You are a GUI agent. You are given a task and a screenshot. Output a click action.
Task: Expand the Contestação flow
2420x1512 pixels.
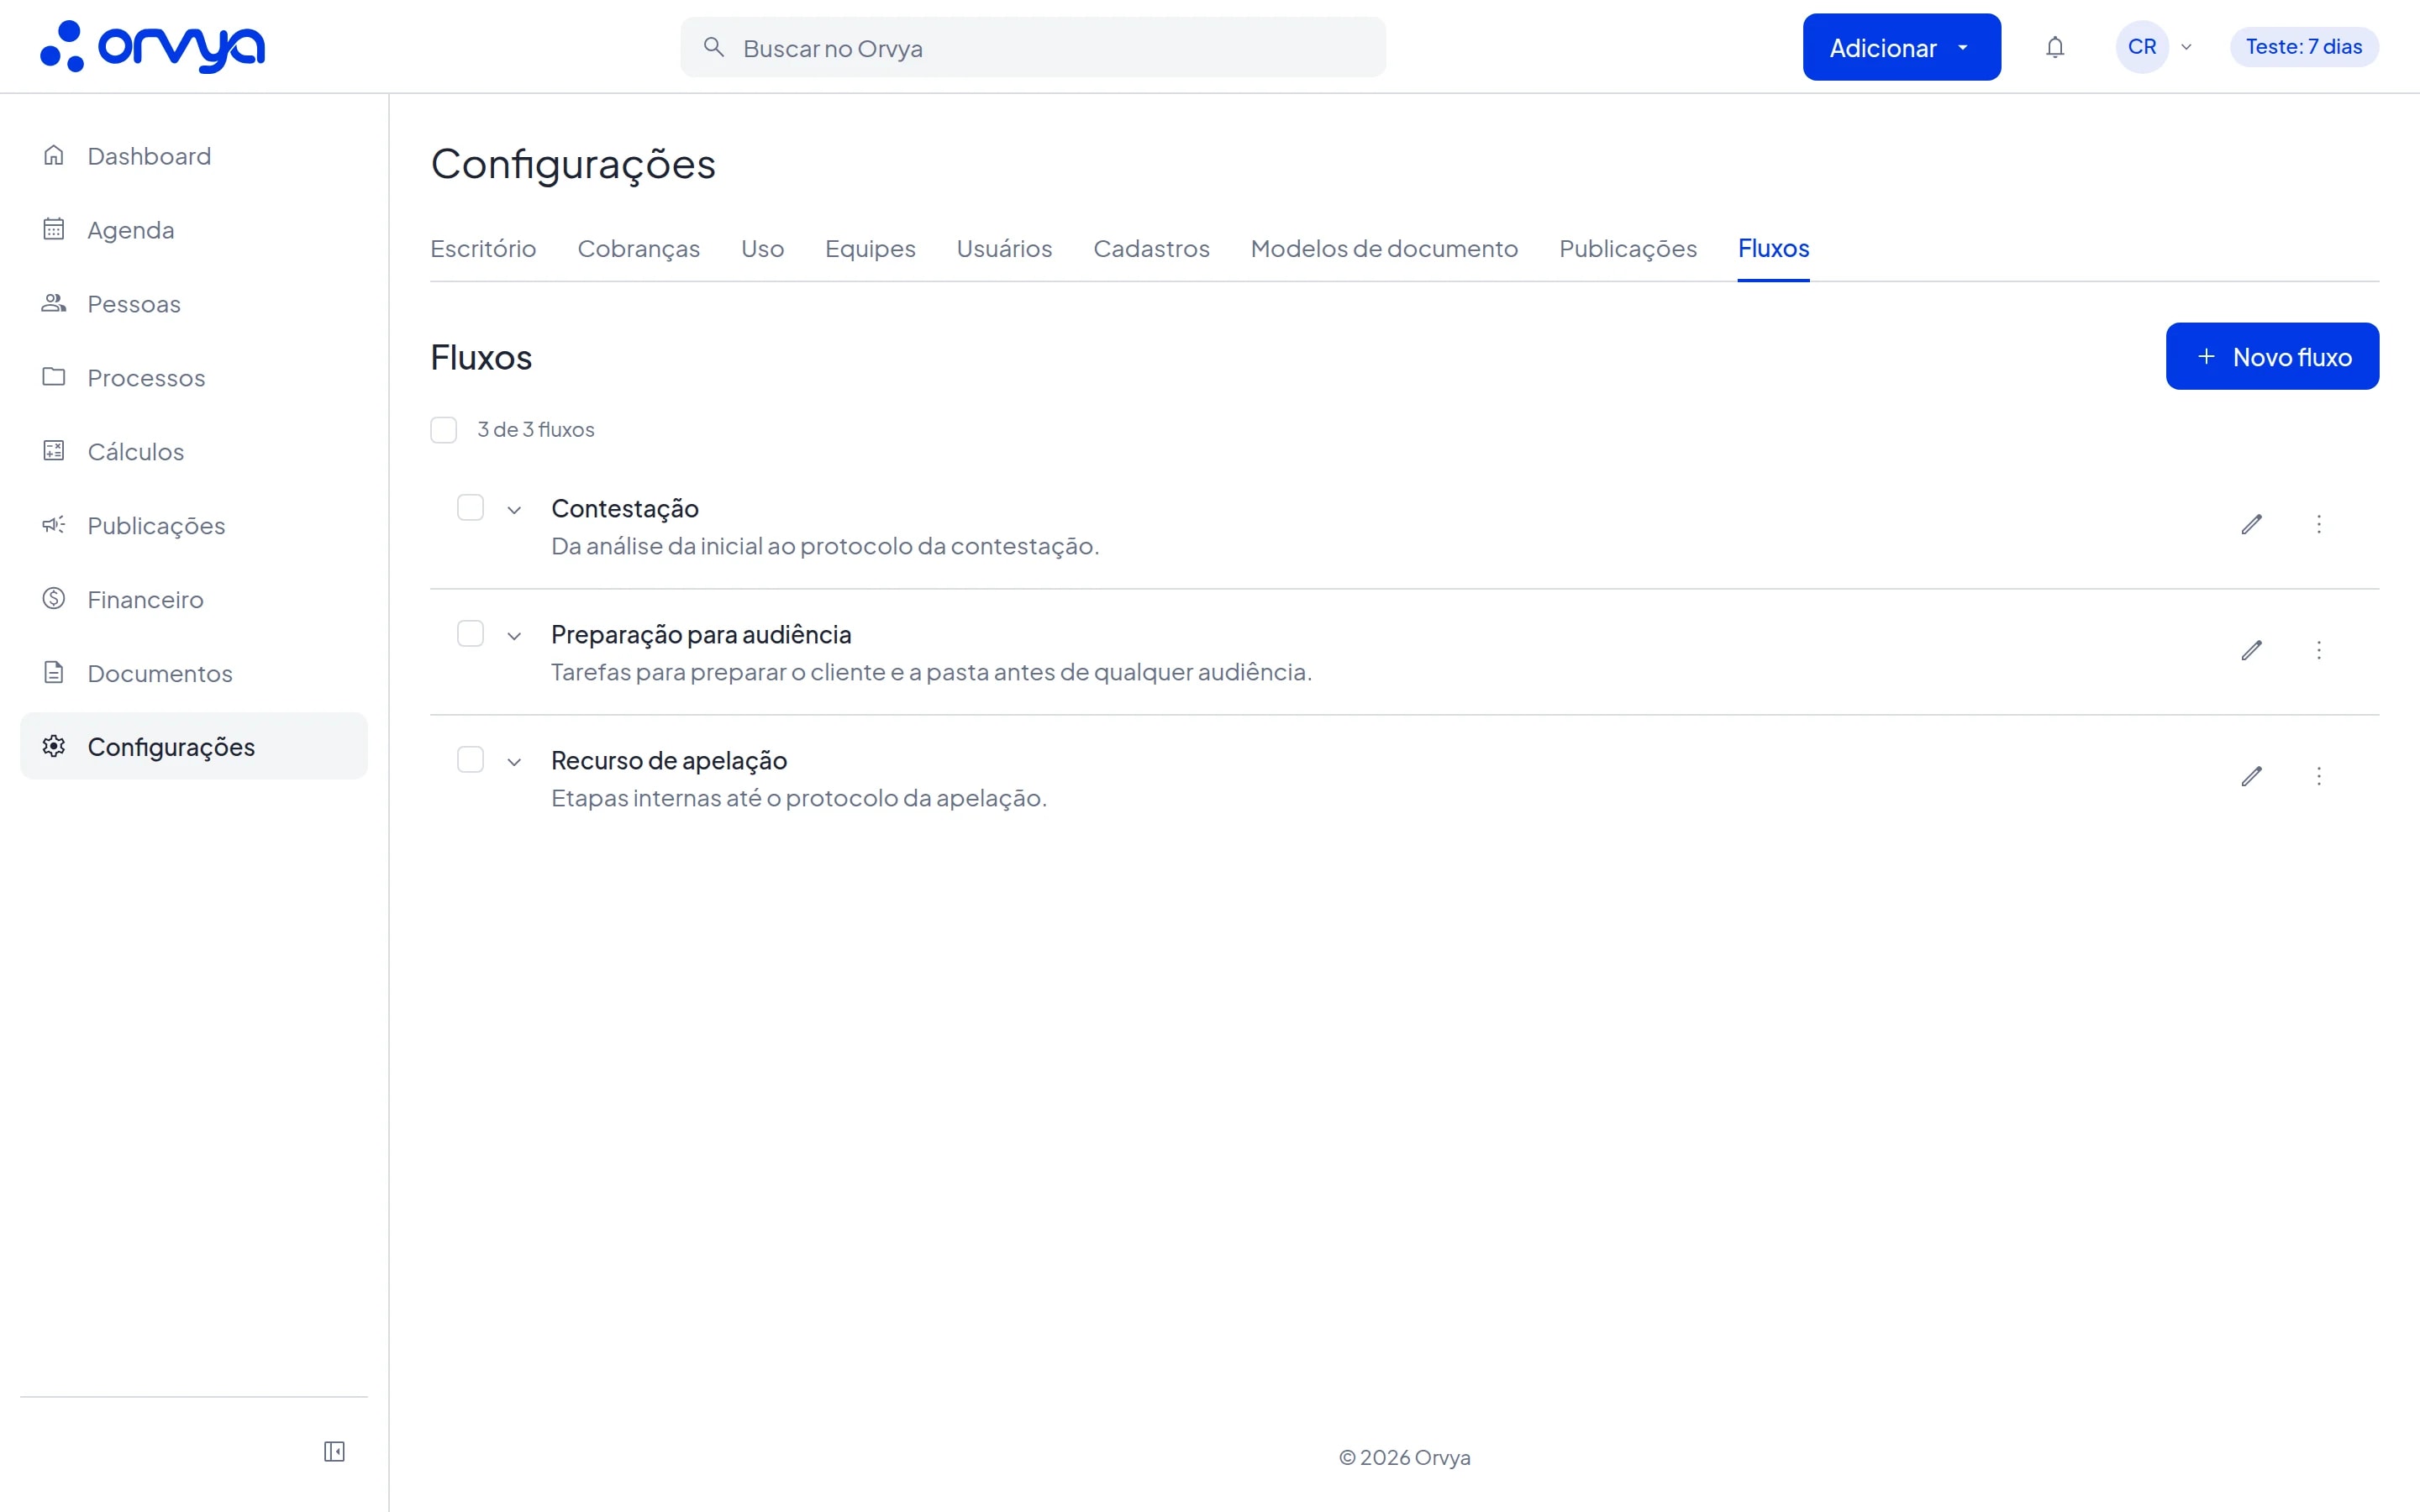point(514,510)
